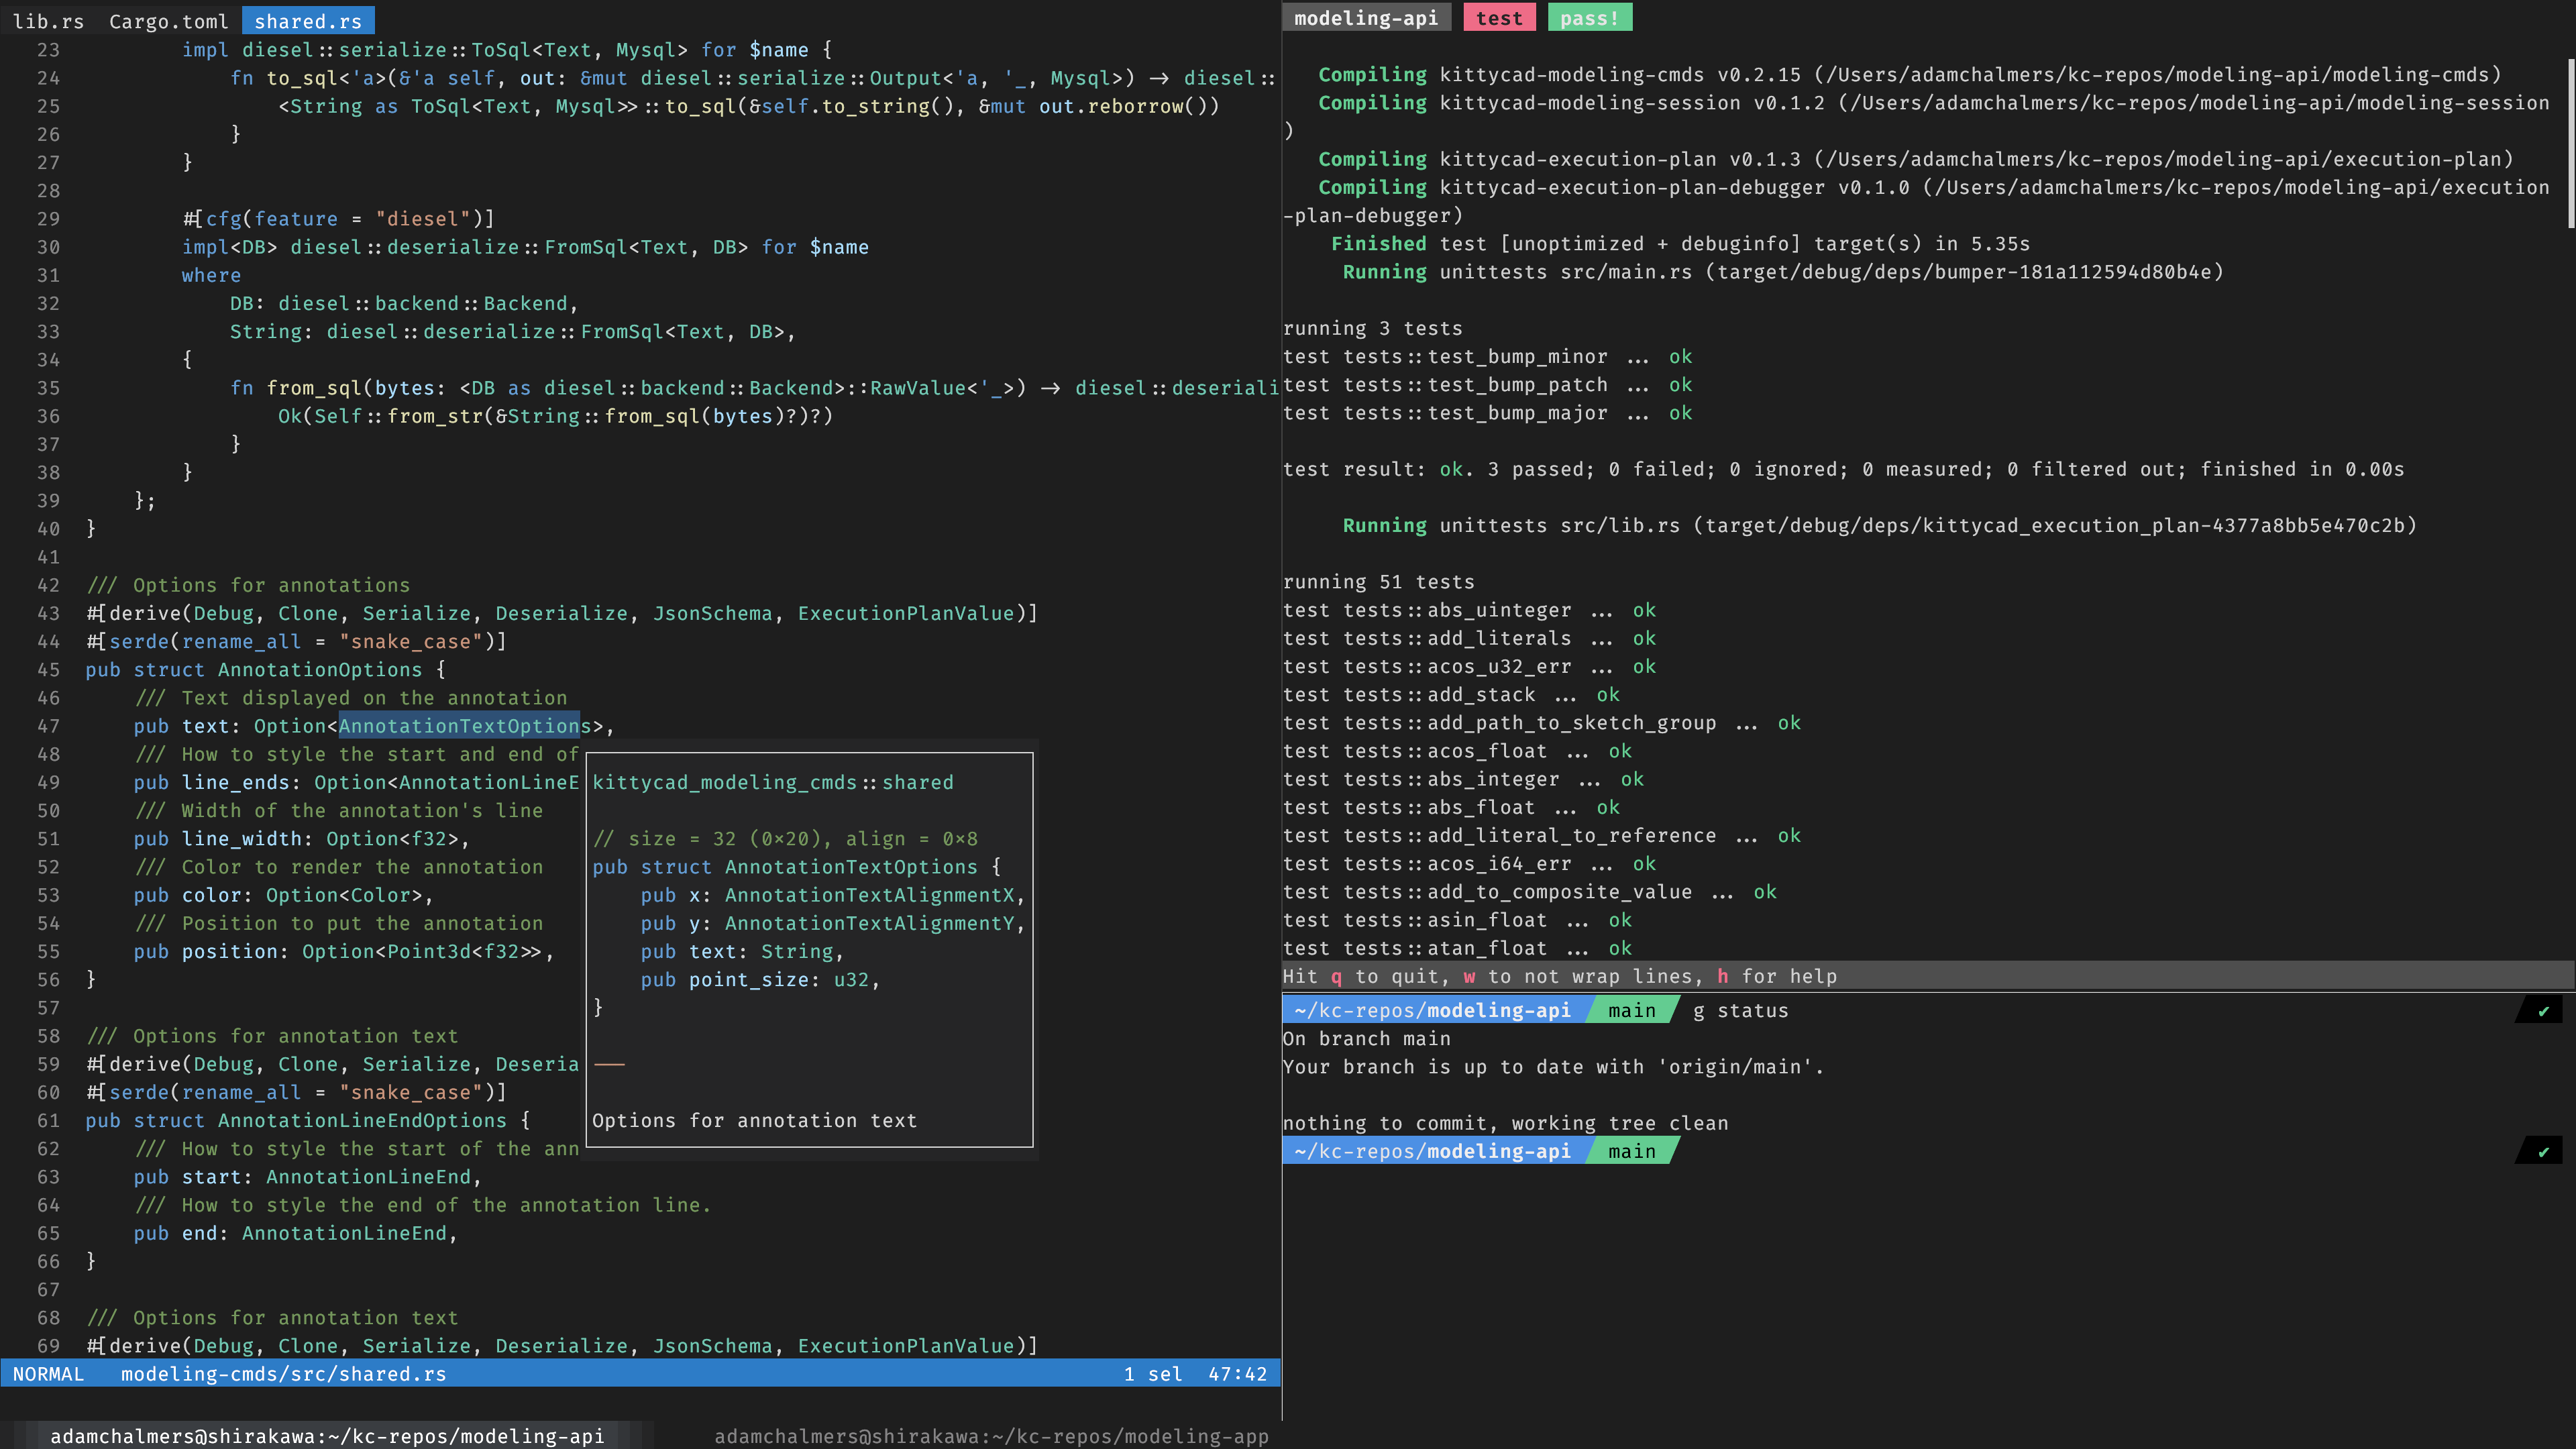2576x1449 pixels.
Task: Click the 'g status' command text
Action: point(1740,1011)
